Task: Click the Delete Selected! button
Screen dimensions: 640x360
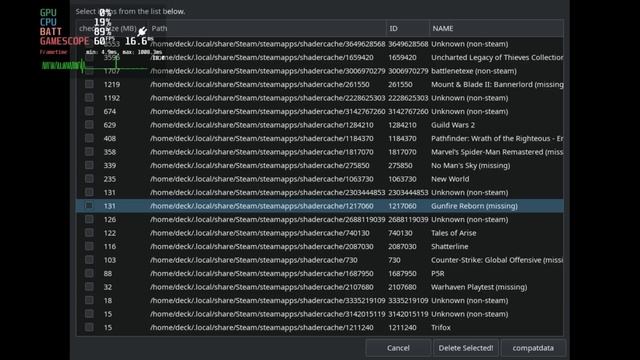Action: (466, 348)
